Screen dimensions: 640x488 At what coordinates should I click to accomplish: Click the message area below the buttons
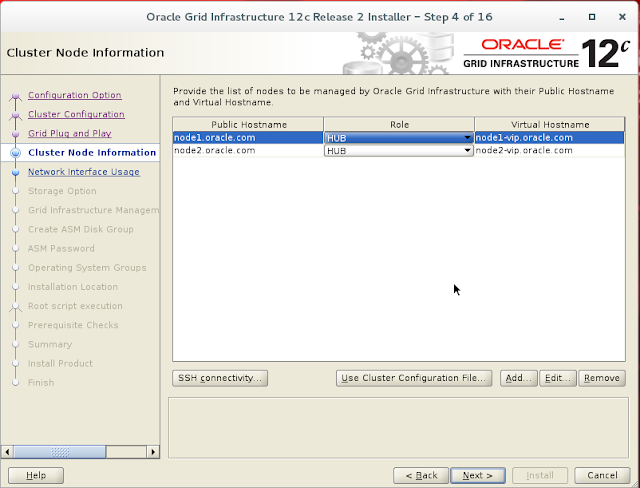coord(398,428)
